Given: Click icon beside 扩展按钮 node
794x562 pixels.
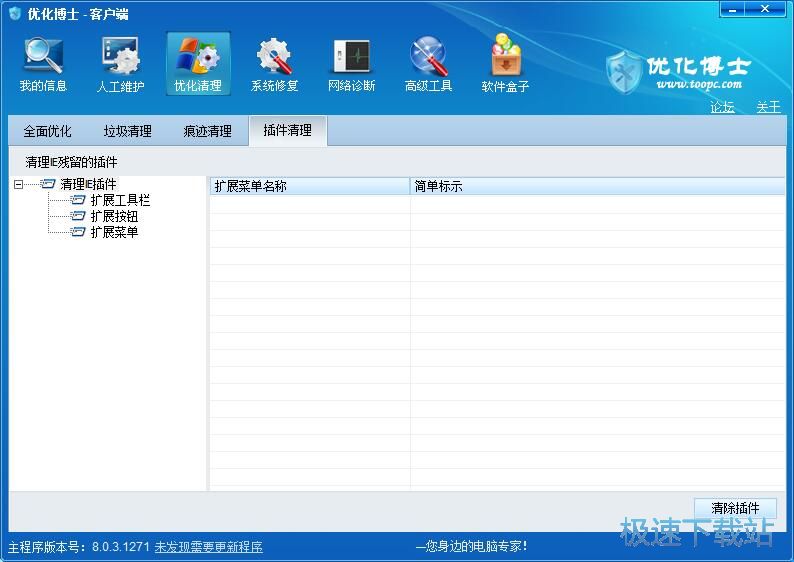Looking at the screenshot, I should (77, 216).
